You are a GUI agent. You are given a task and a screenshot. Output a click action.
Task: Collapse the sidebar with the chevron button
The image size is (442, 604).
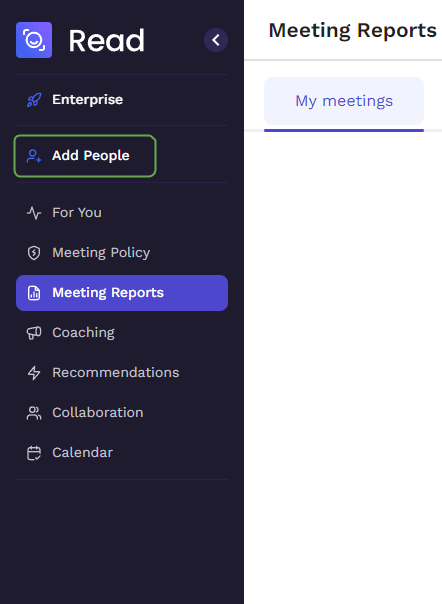[216, 40]
